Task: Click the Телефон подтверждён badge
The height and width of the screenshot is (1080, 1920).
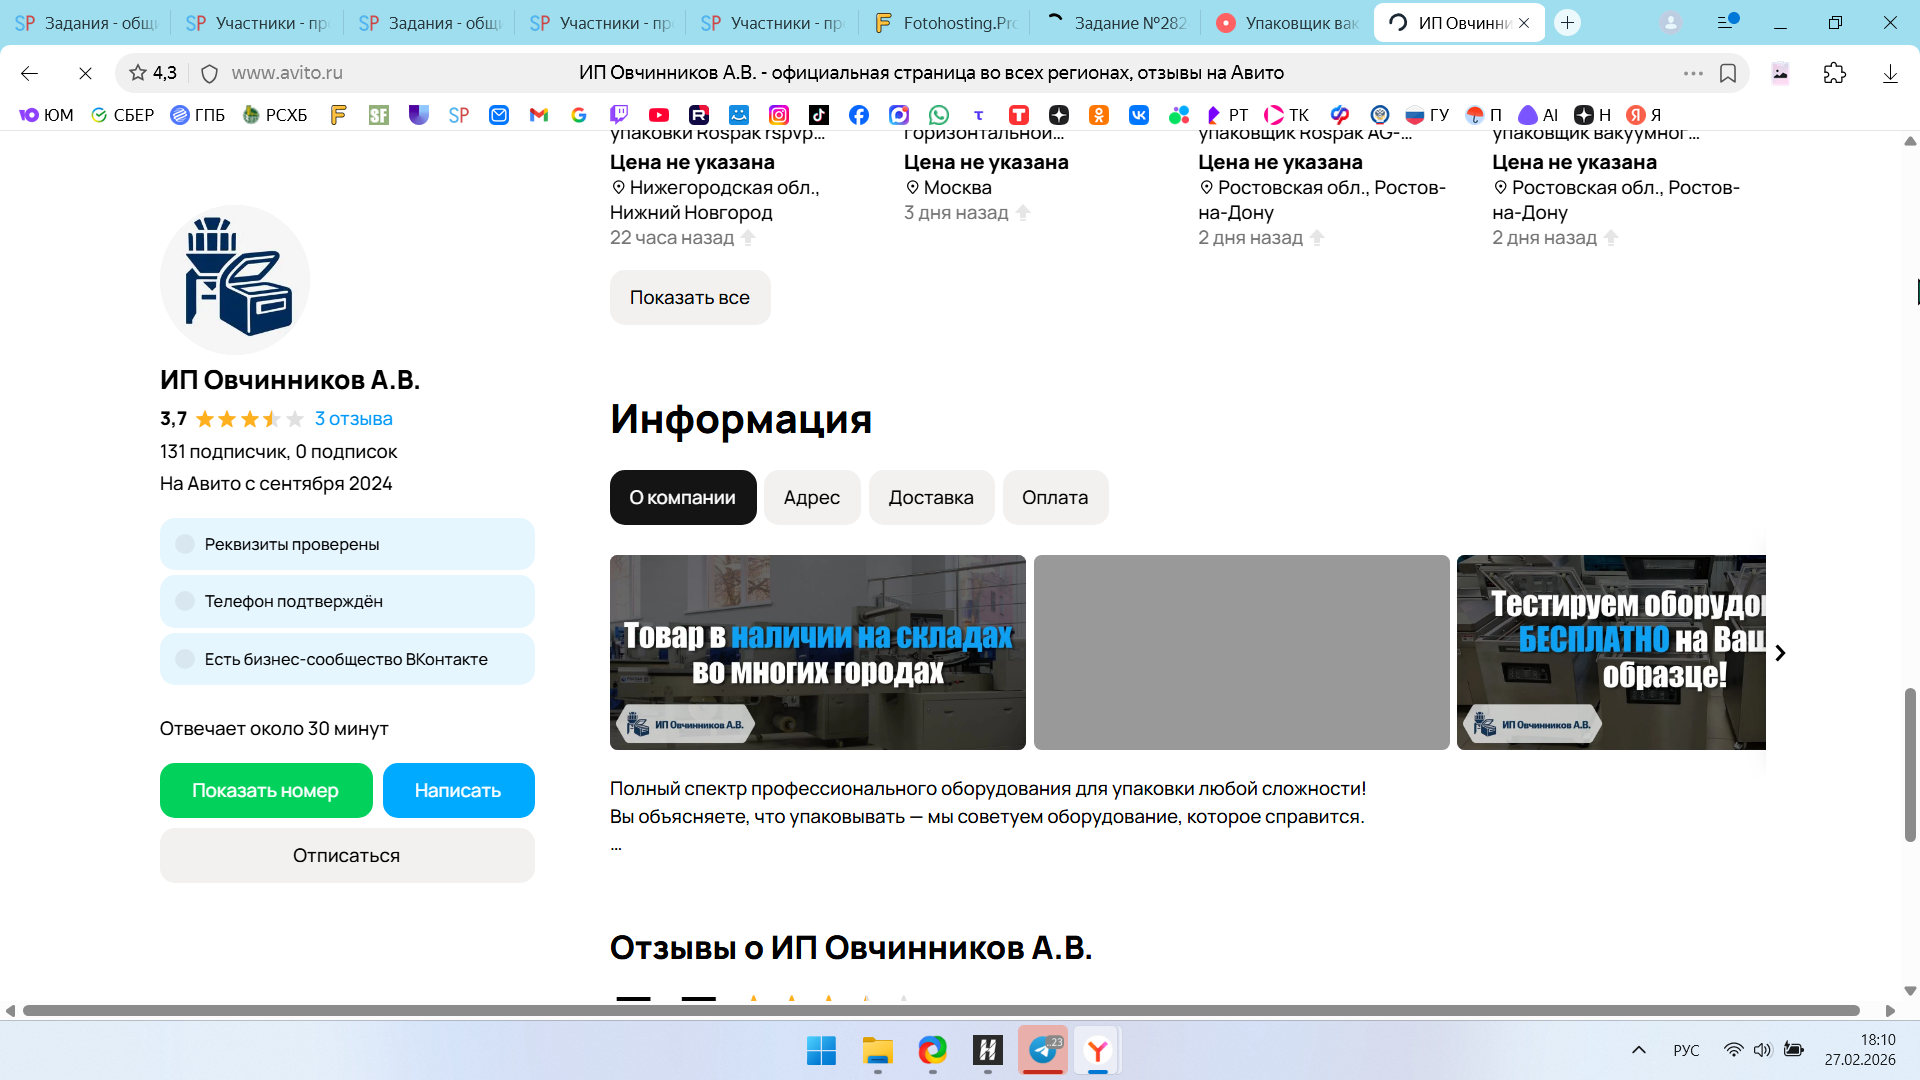Action: coord(346,601)
